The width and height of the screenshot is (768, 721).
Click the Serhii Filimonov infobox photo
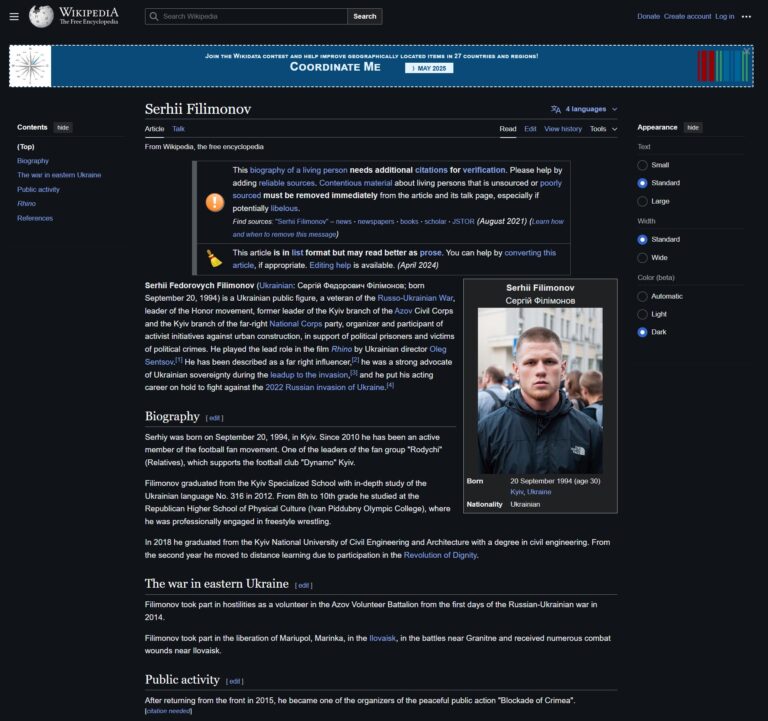click(540, 390)
